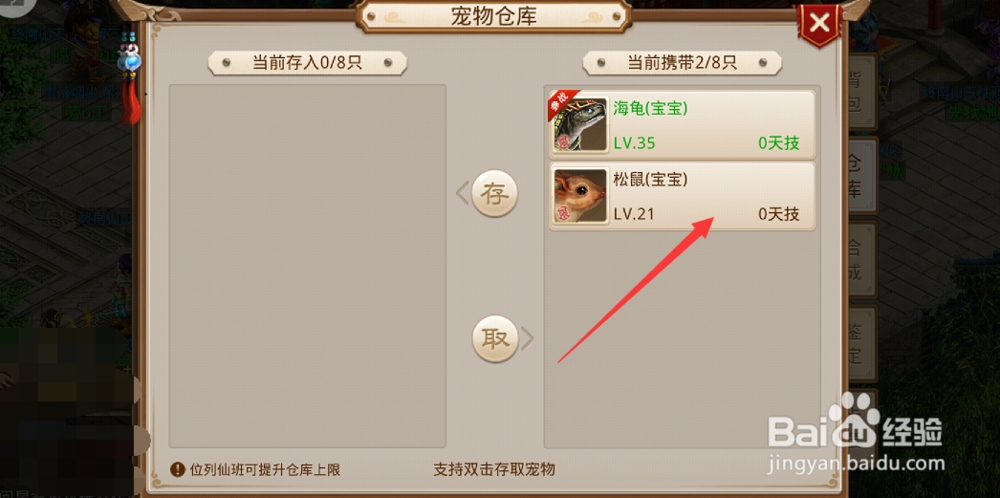This screenshot has height=498, width=1000.
Task: Select the 松鼠(宝宝) LV.21 entry row
Action: click(682, 196)
